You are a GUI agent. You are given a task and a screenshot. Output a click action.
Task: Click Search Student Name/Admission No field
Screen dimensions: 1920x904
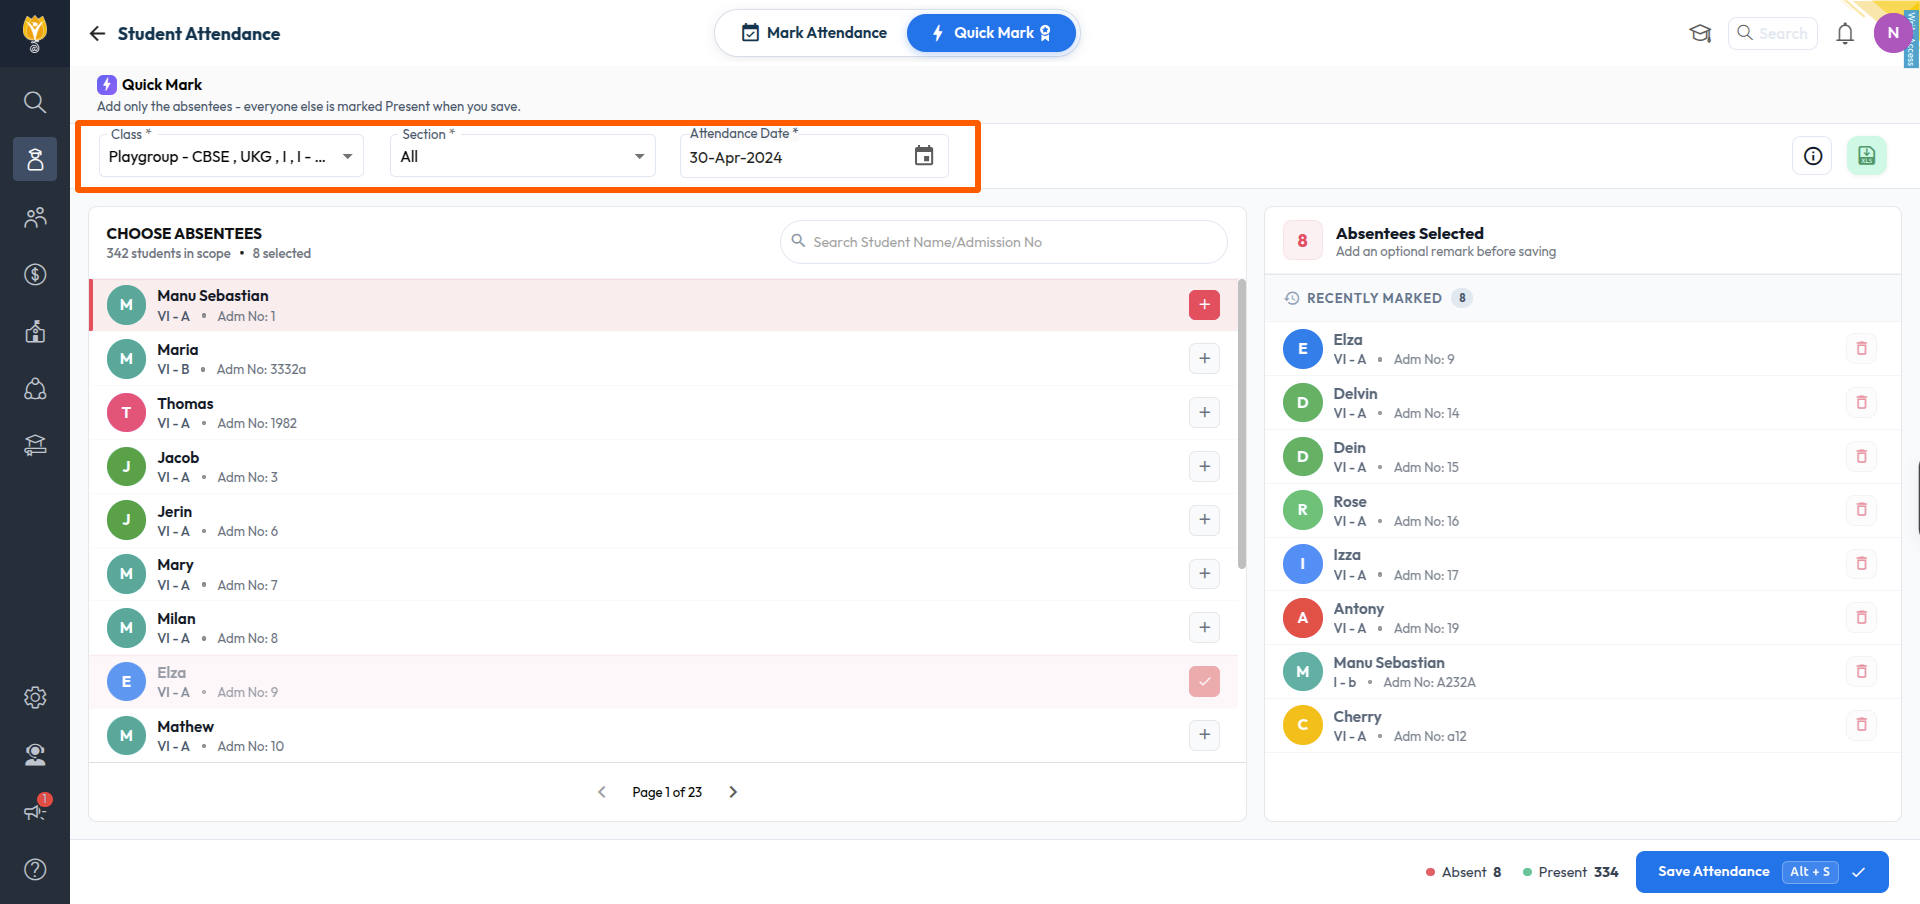1003,242
